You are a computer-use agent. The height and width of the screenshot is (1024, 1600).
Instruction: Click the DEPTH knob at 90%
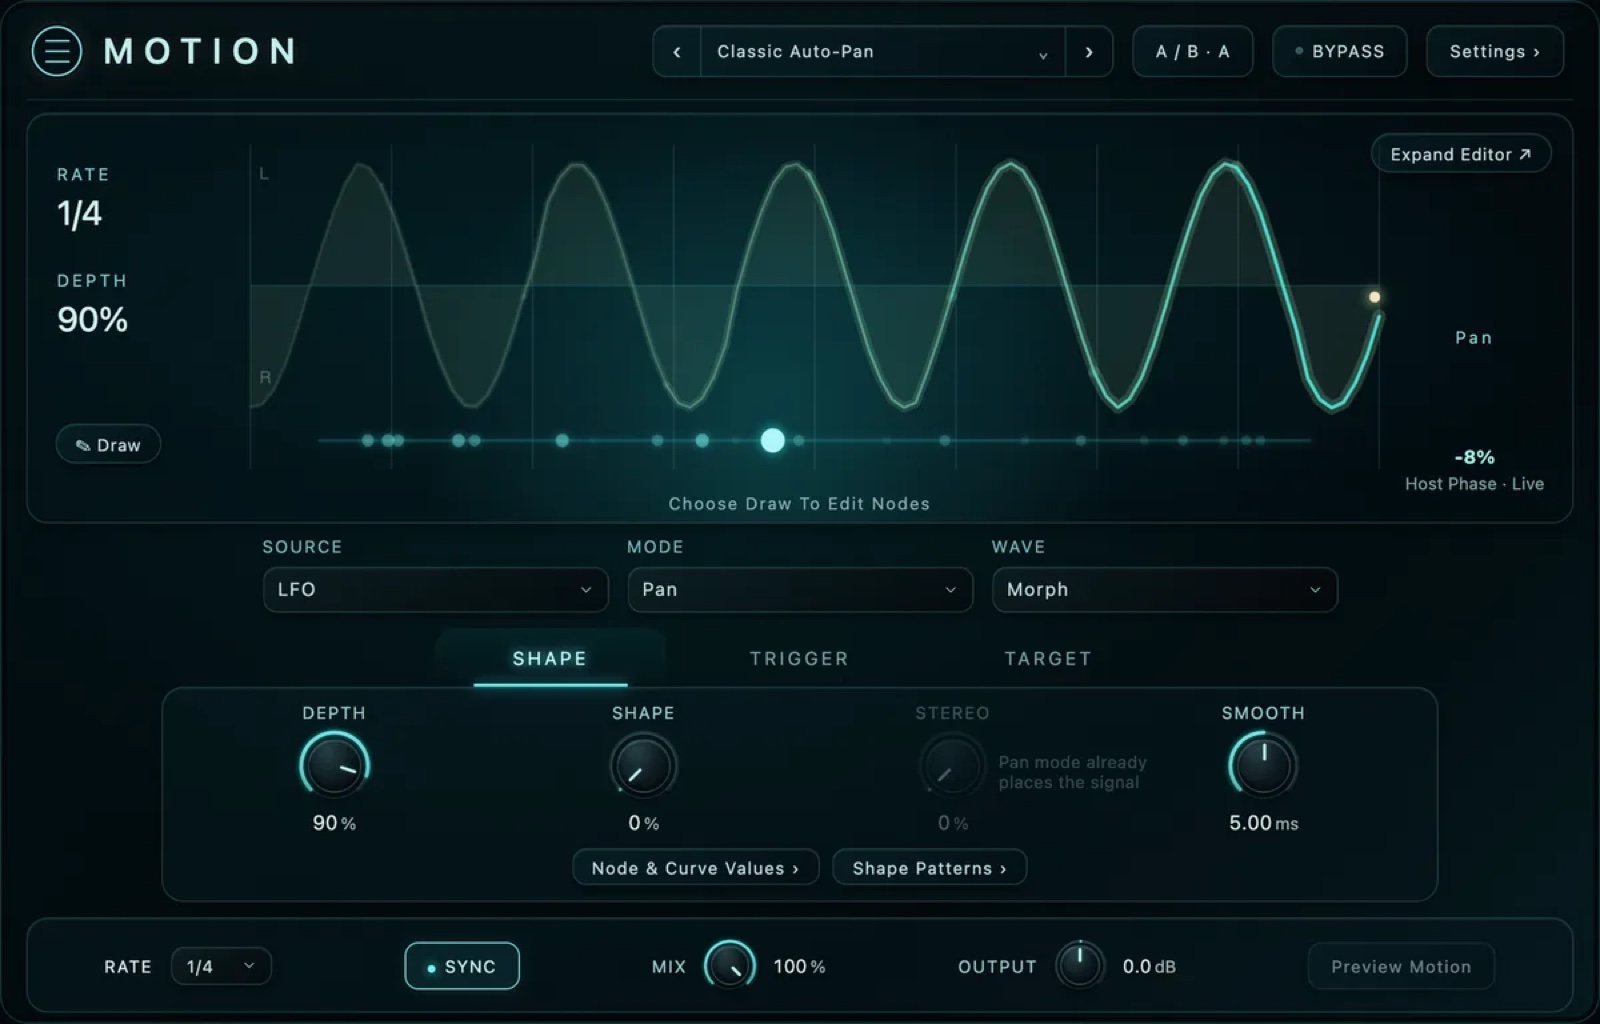pos(334,766)
